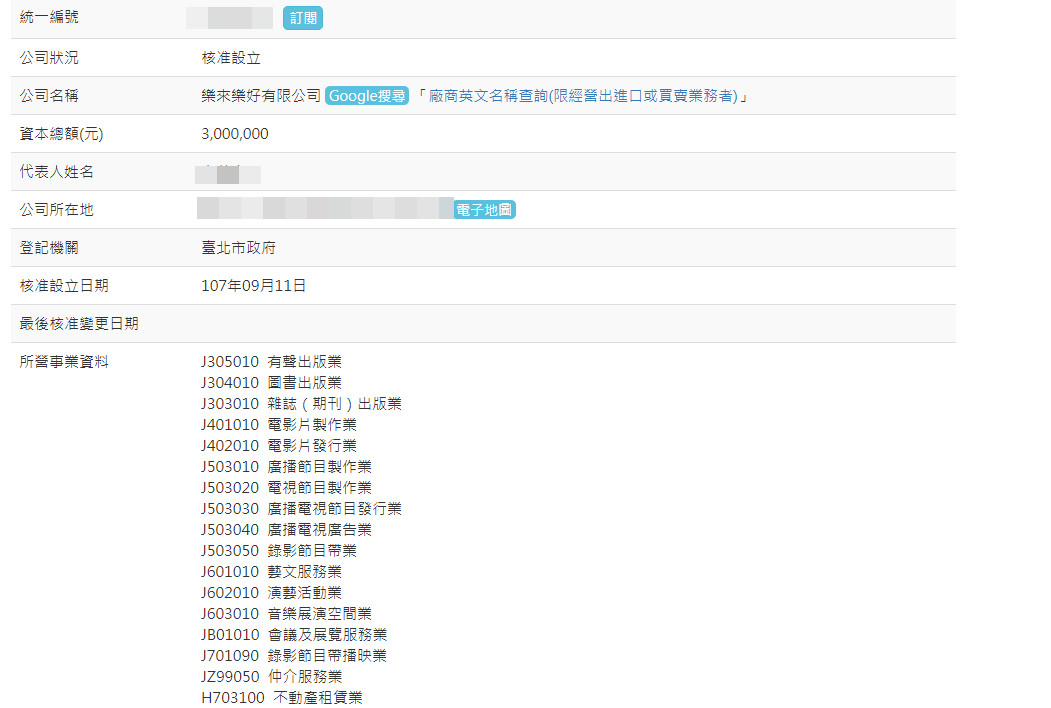Click the 統一編號 field label
The height and width of the screenshot is (708, 1051).
(49, 18)
